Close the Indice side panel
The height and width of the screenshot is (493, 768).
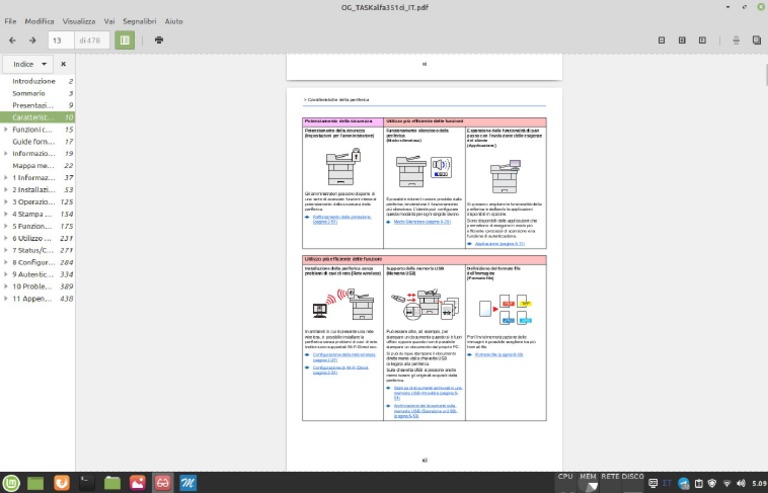coord(63,64)
